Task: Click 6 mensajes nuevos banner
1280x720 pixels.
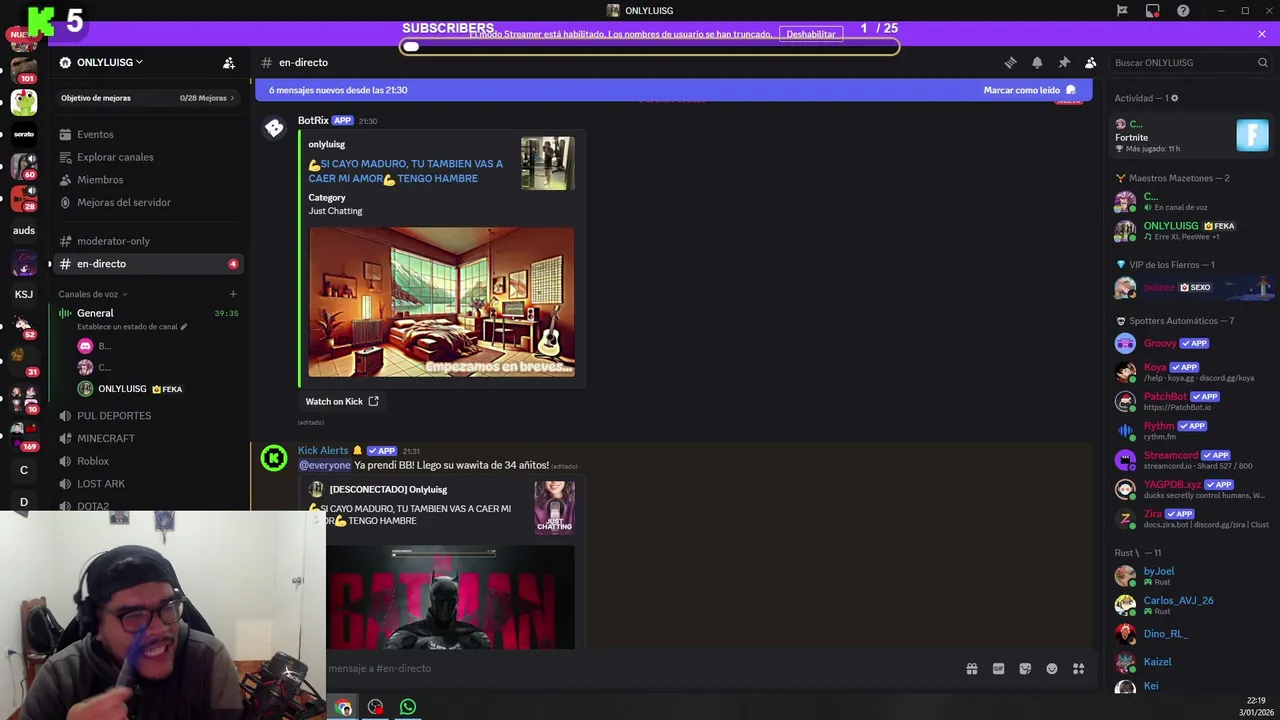Action: coord(338,90)
